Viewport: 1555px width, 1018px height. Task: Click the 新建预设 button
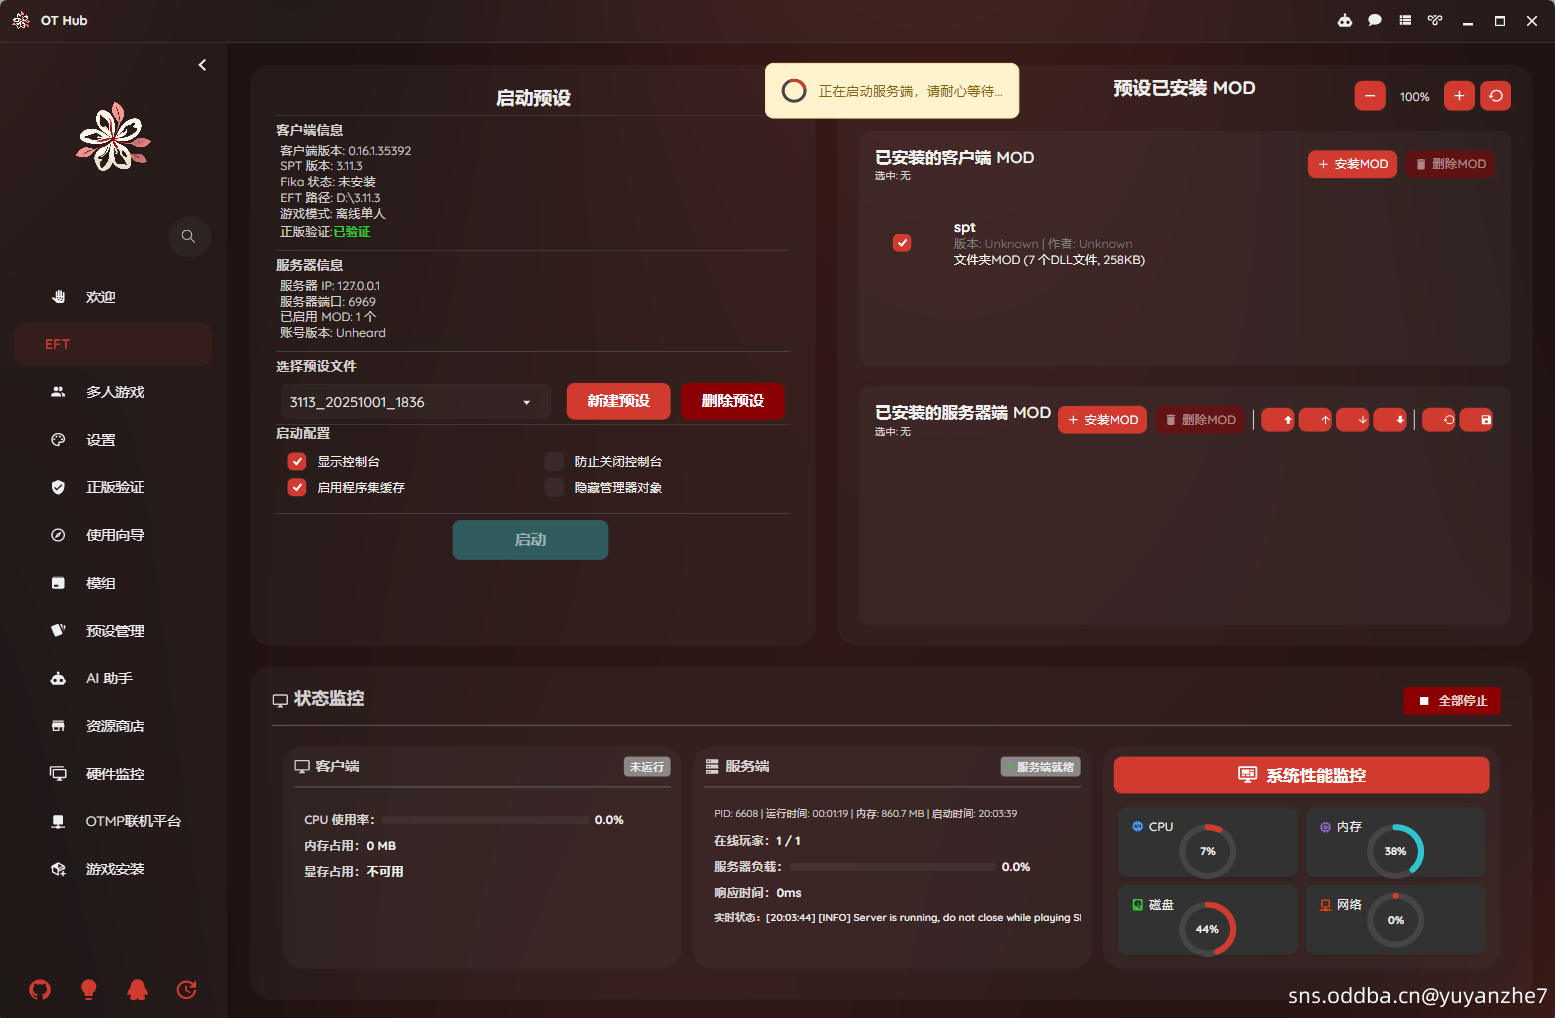click(618, 401)
